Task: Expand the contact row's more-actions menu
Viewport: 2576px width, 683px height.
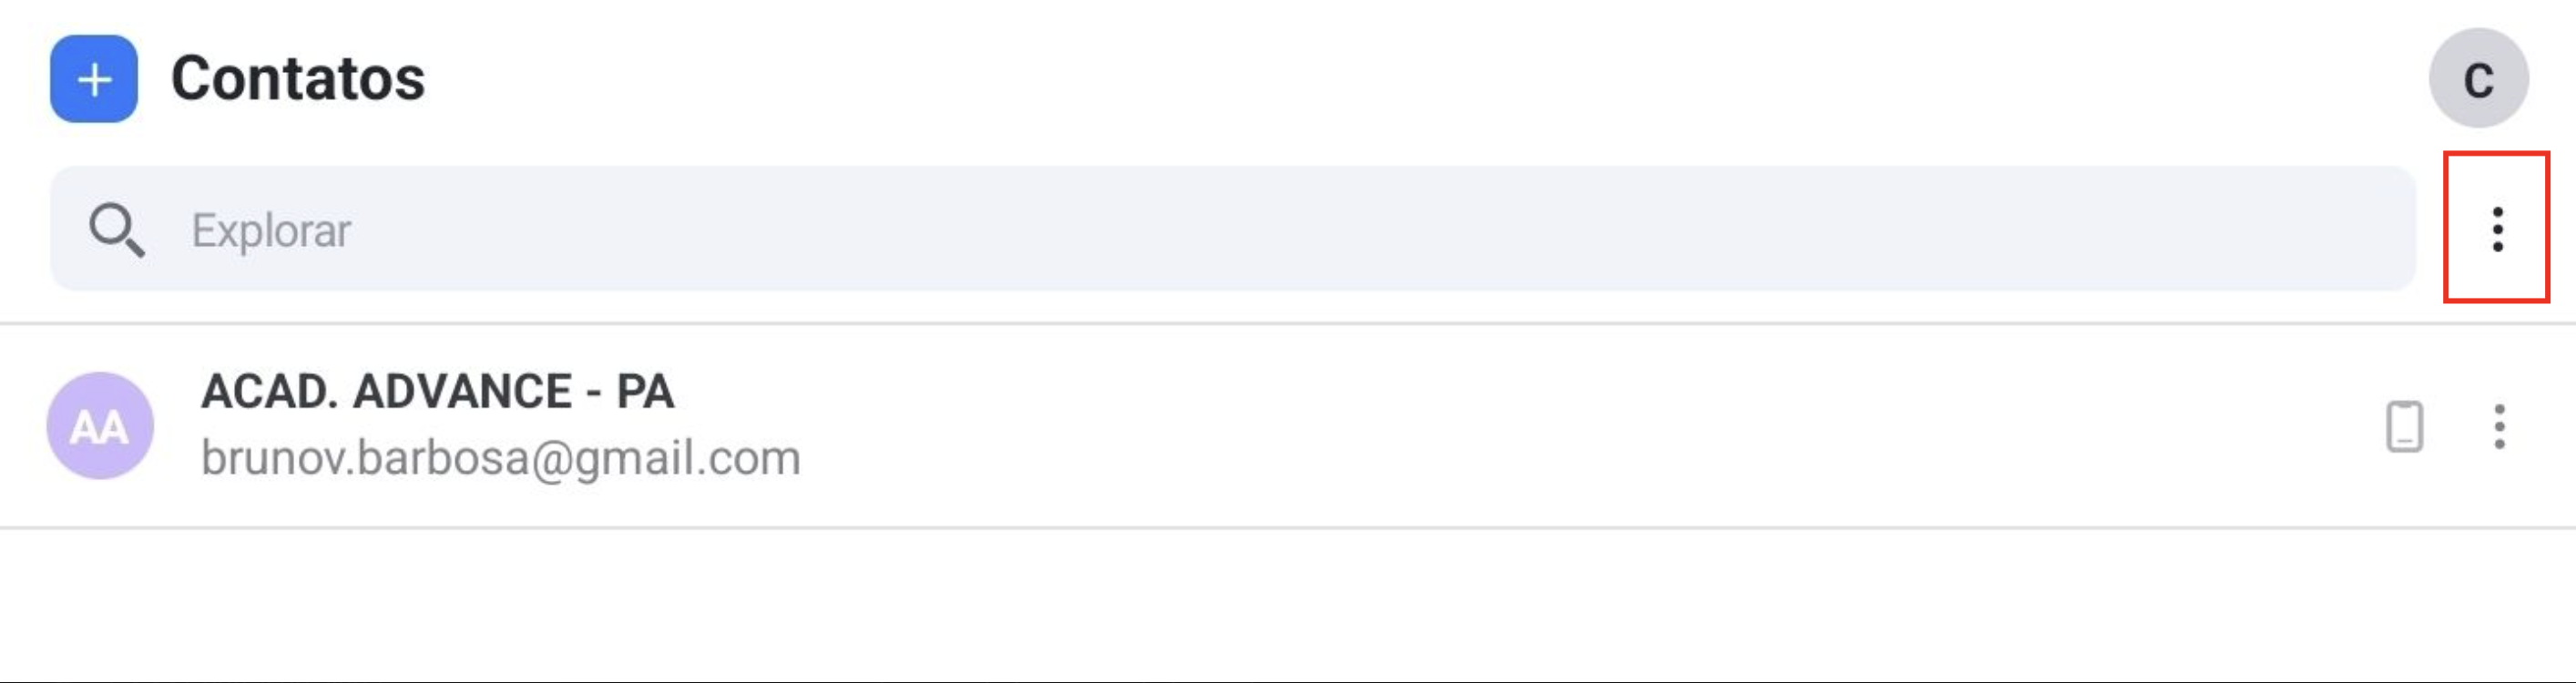Action: 2499,427
